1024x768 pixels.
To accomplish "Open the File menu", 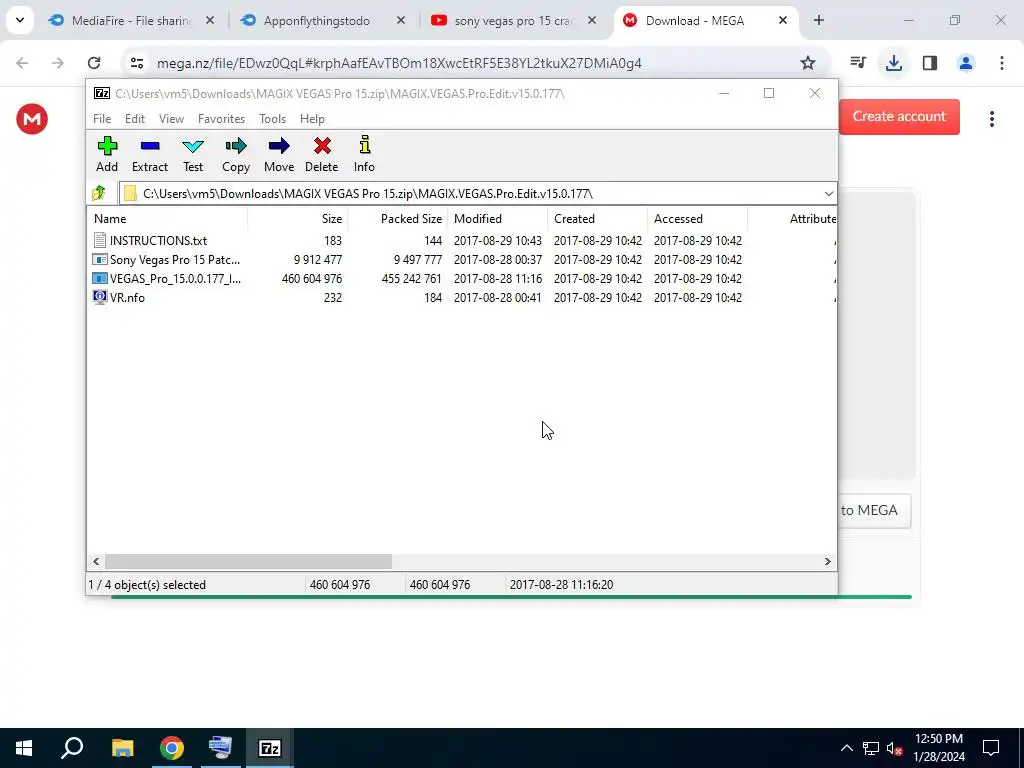I will [x=102, y=119].
